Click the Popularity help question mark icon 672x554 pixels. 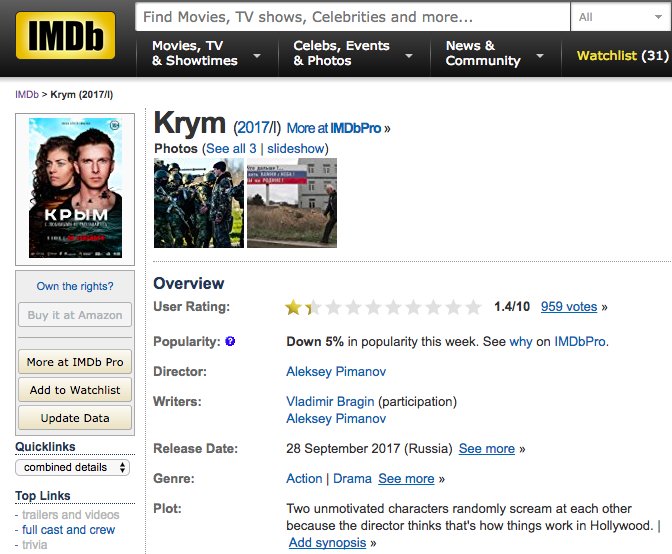(230, 341)
